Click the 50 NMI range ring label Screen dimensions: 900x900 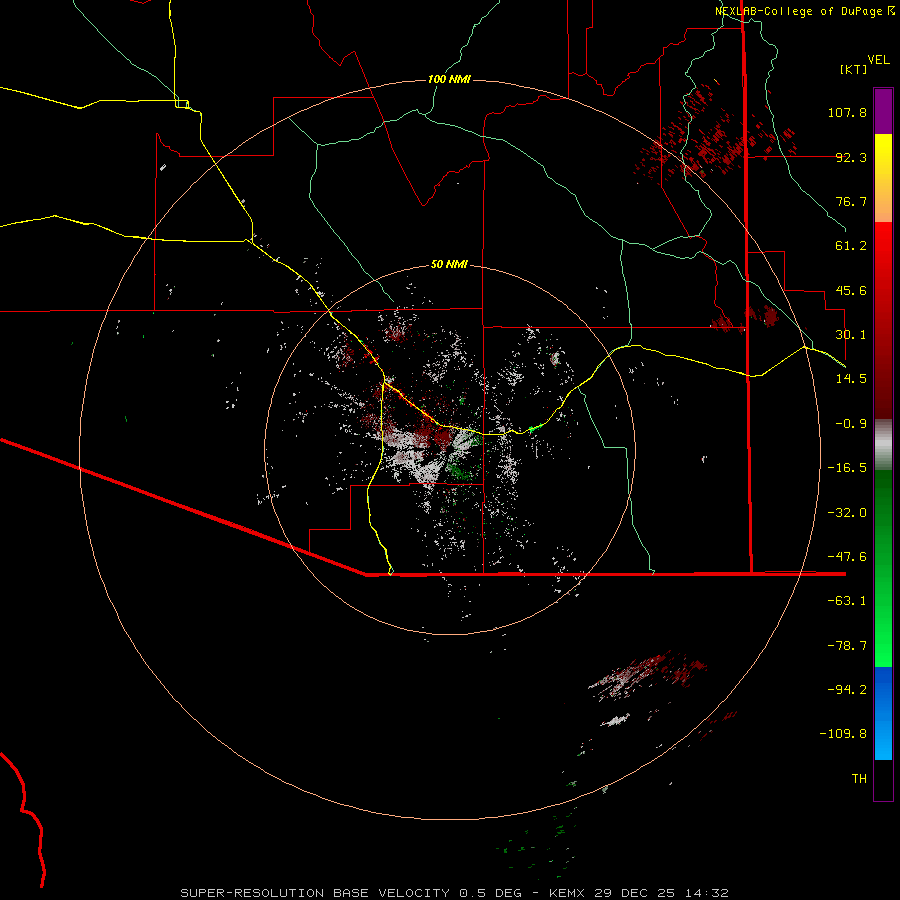click(x=449, y=264)
